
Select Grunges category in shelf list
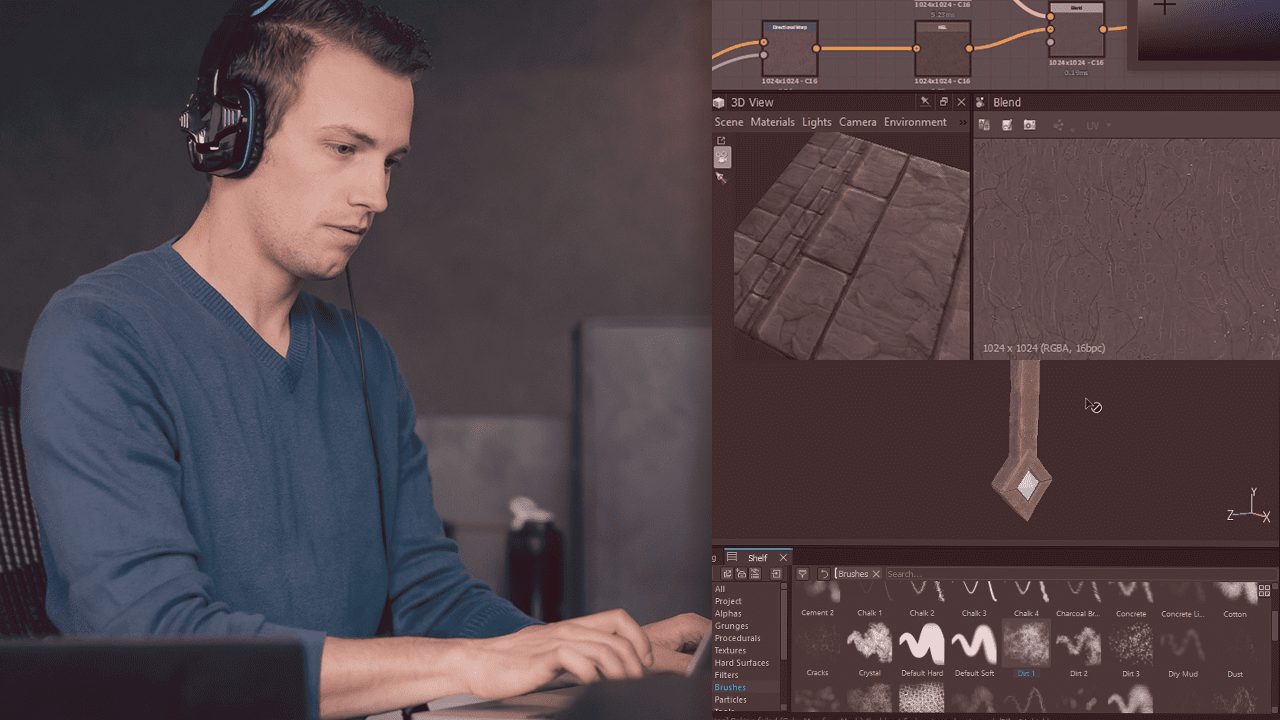coord(731,626)
